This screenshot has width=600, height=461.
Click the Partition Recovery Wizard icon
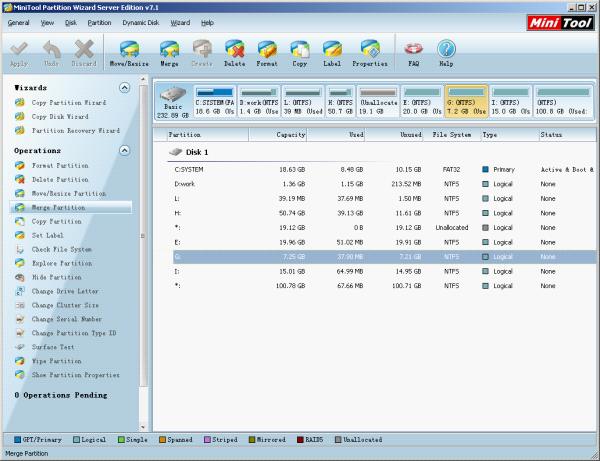(x=20, y=130)
